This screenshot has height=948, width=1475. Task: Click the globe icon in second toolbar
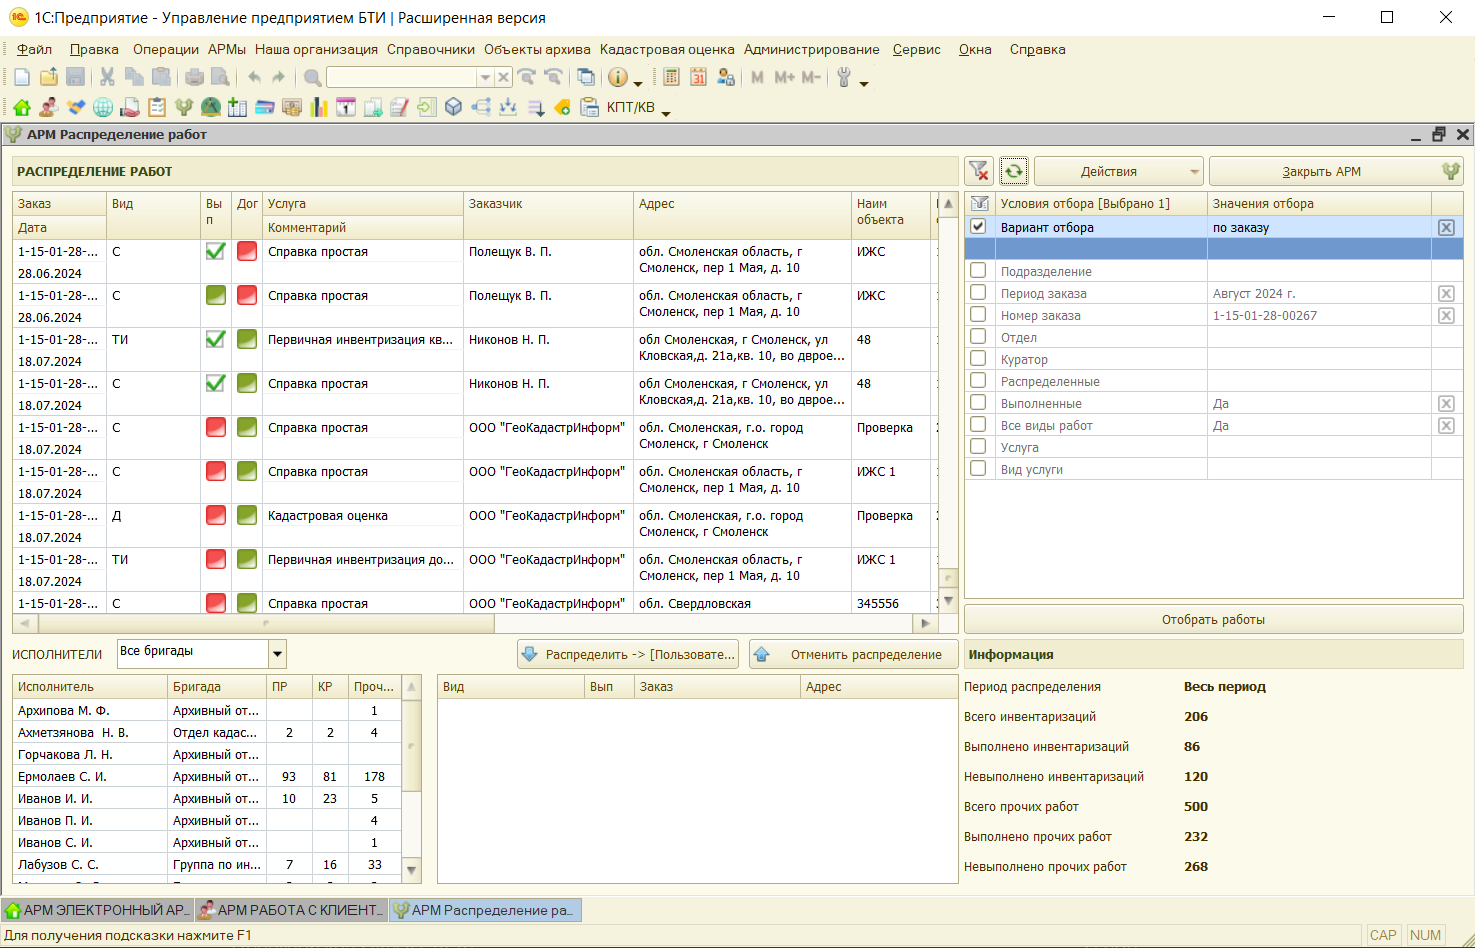tap(102, 107)
